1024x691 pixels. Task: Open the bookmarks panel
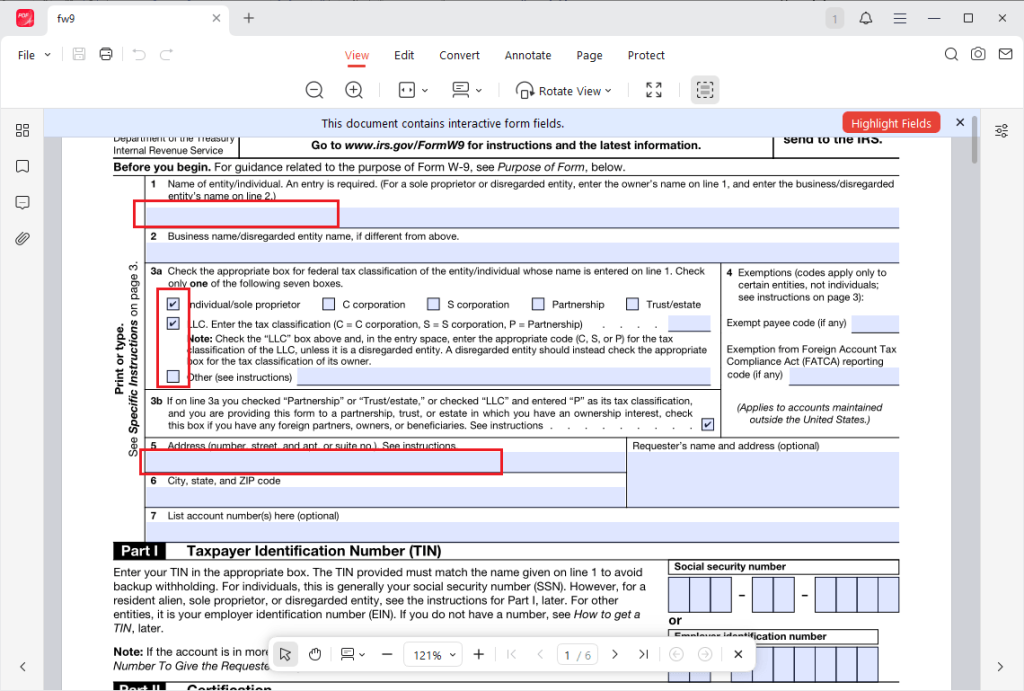point(22,167)
